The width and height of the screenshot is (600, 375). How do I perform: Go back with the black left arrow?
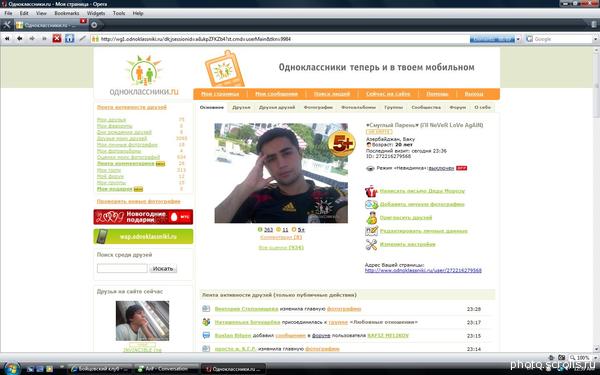point(20,39)
